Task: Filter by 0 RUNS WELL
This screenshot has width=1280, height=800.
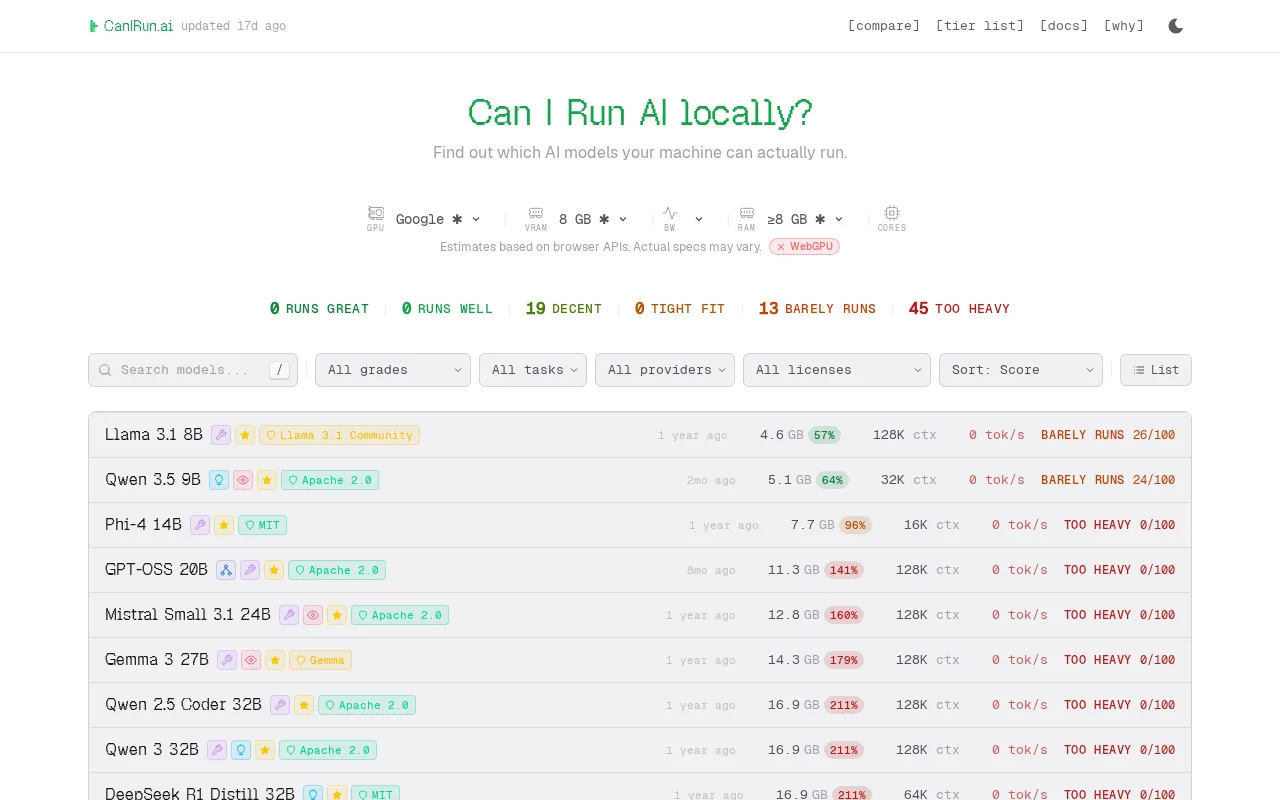Action: (447, 309)
